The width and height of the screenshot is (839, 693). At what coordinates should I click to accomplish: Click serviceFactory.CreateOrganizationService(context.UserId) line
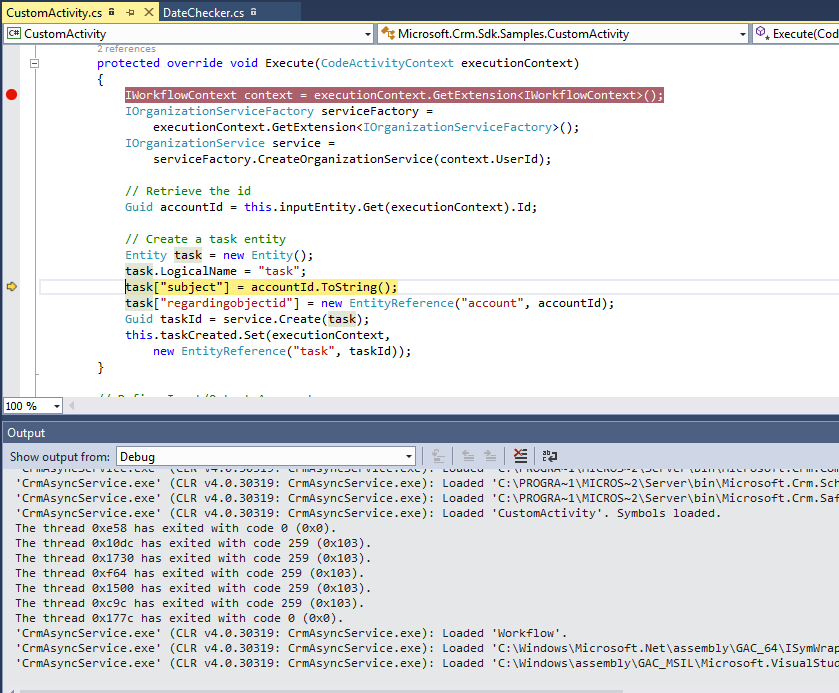[x=352, y=159]
